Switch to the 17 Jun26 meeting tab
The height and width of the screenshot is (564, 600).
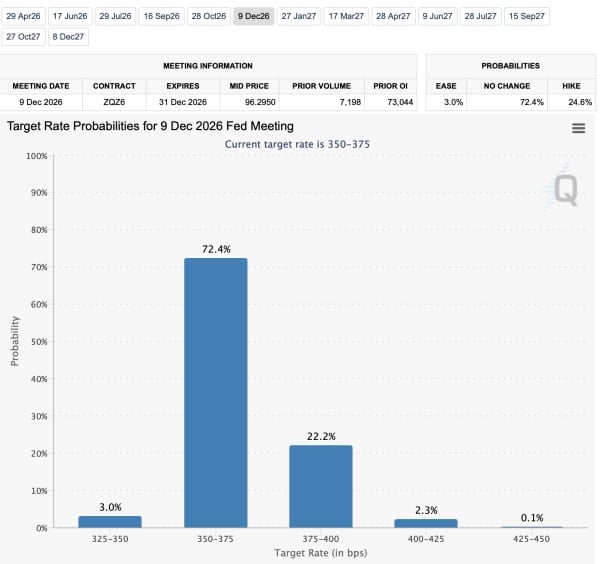coord(70,16)
